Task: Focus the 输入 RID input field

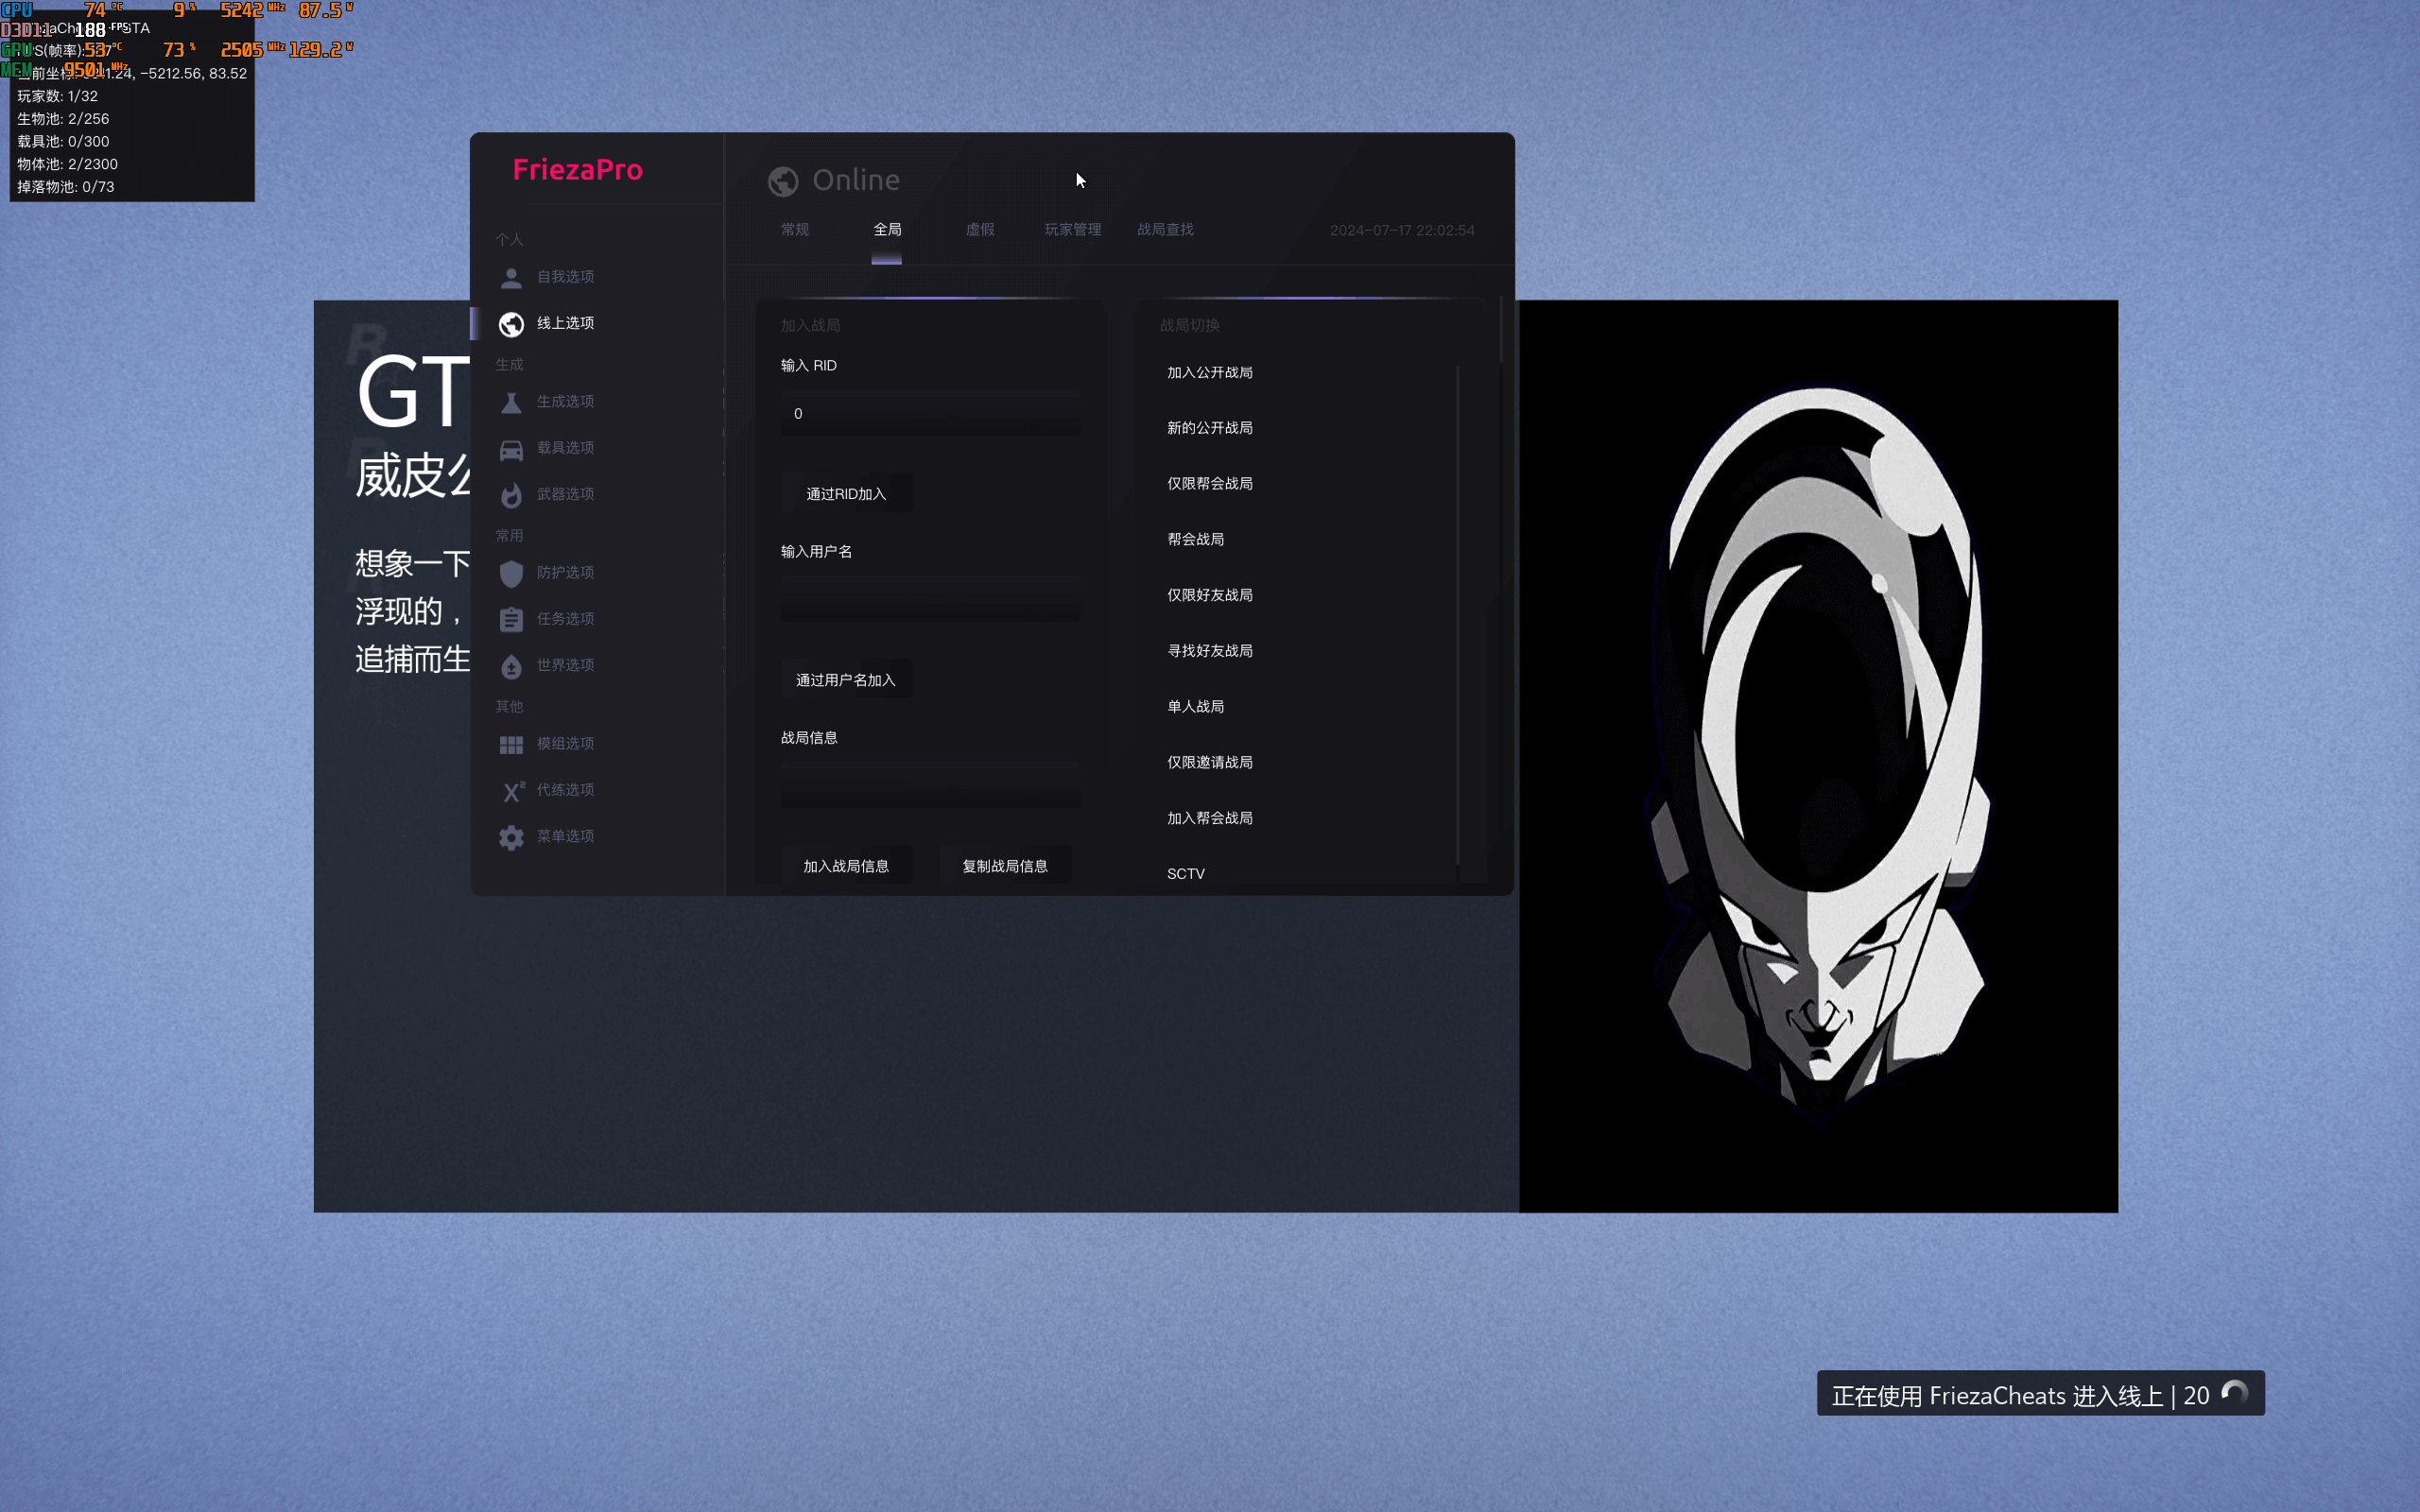Action: (929, 414)
